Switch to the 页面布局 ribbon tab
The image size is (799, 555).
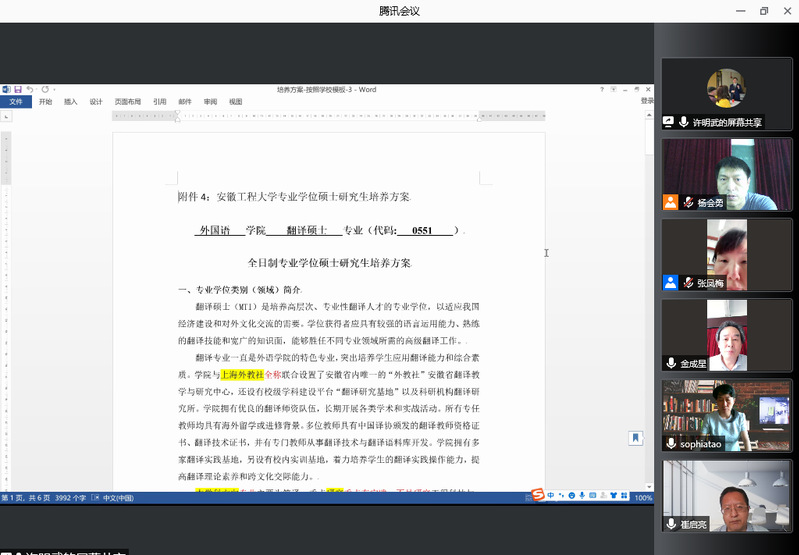pos(127,102)
